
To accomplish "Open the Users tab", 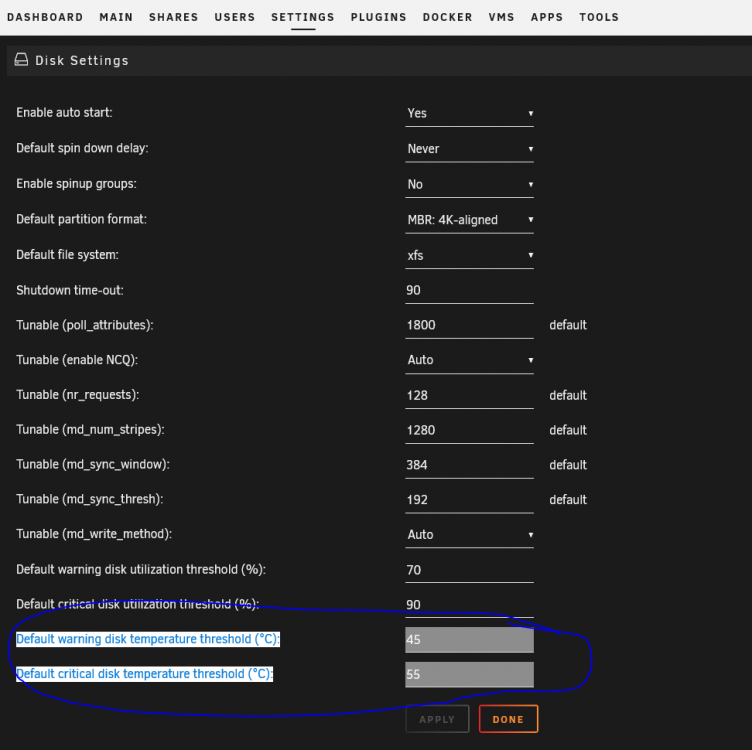I will 235,17.
